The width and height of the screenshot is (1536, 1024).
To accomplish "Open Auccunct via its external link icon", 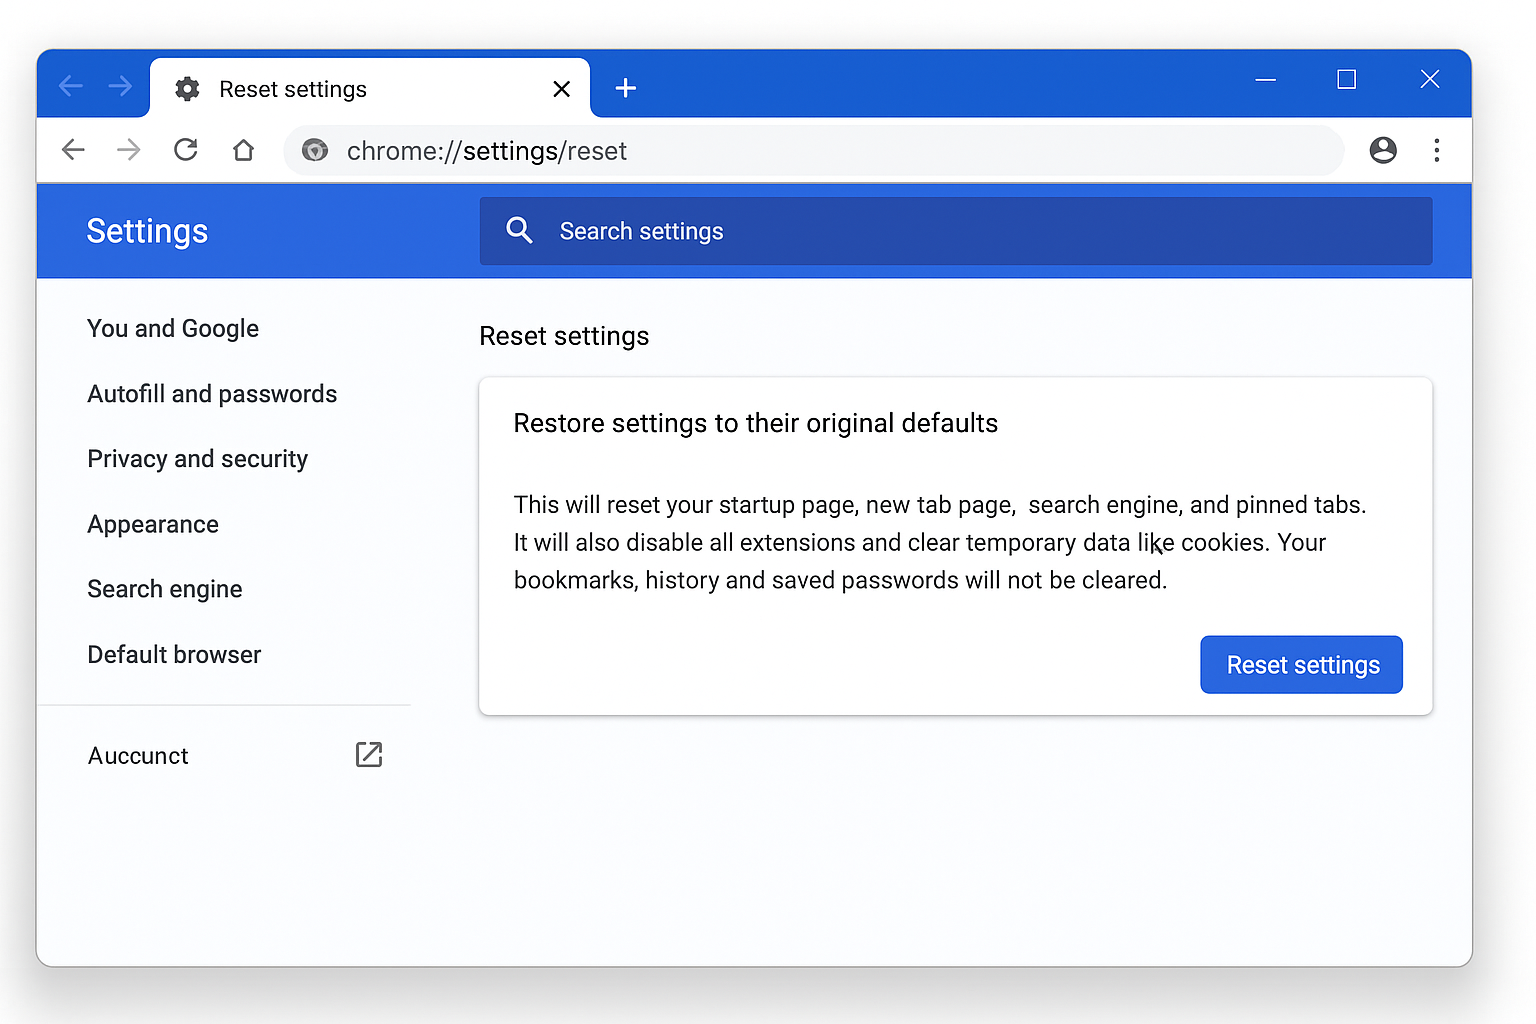I will point(369,755).
